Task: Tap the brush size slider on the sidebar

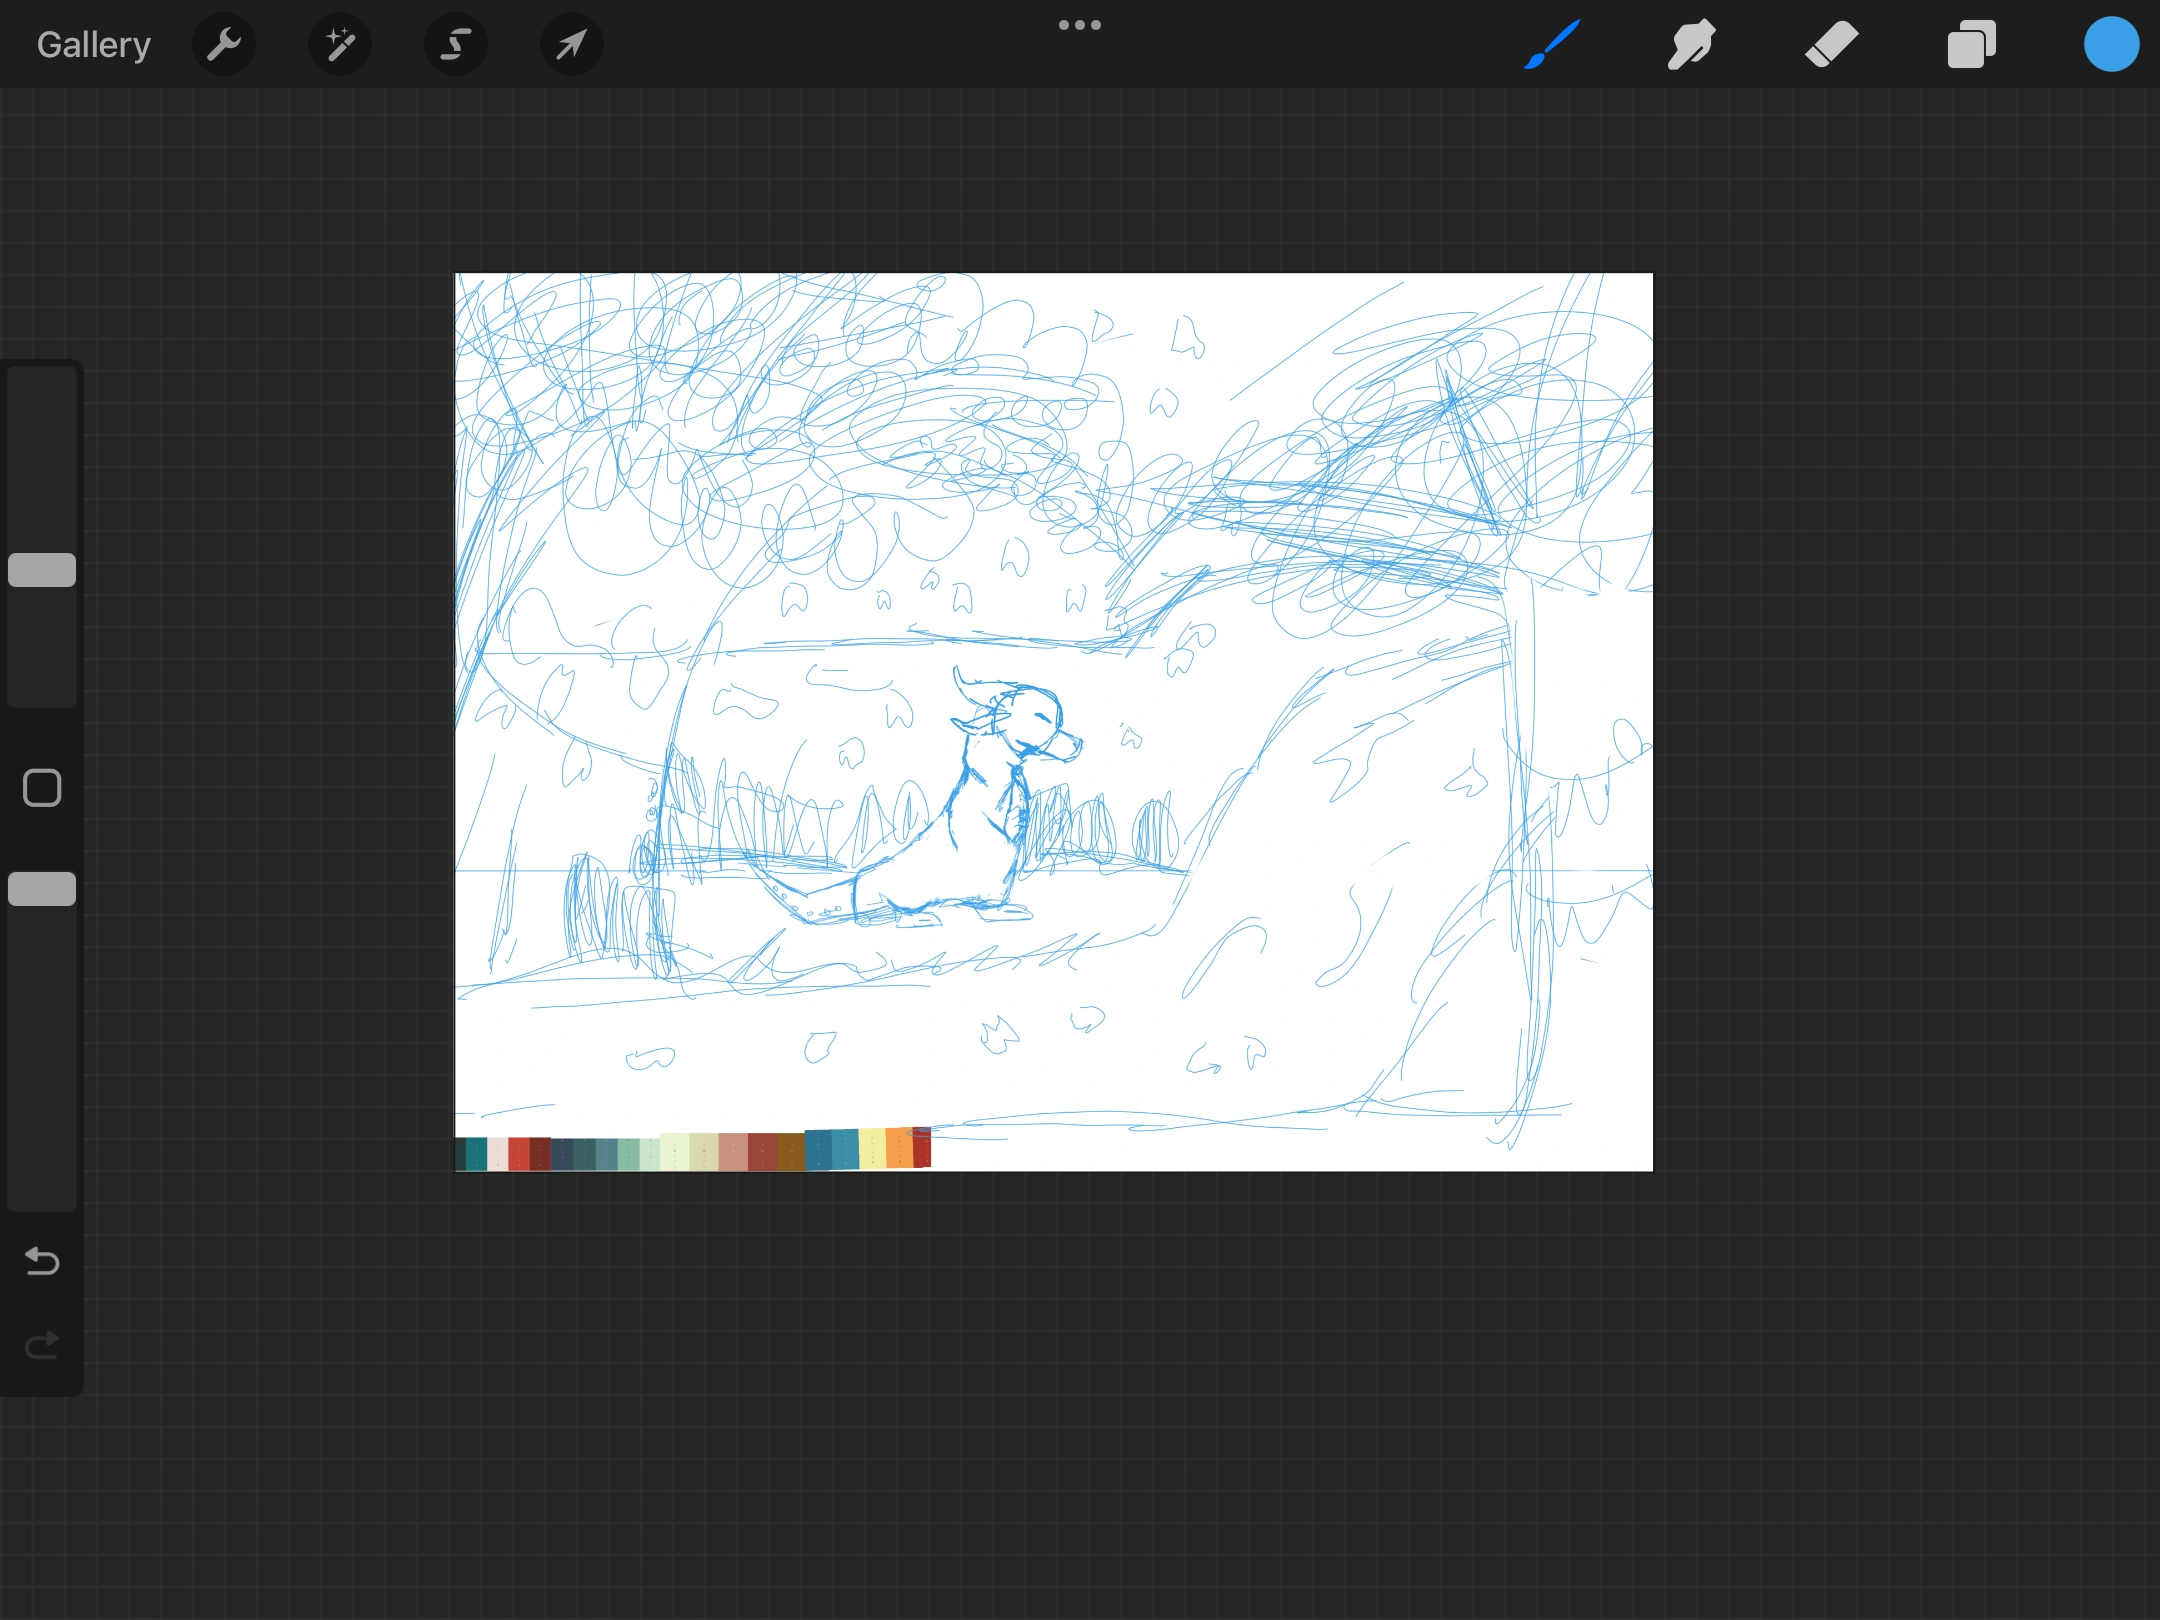Action: click(x=41, y=568)
